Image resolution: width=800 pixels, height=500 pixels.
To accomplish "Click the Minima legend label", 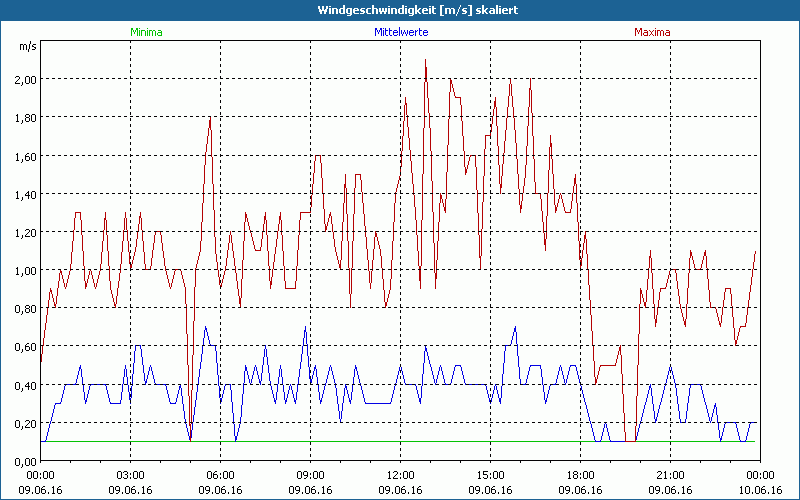I will click(x=145, y=32).
